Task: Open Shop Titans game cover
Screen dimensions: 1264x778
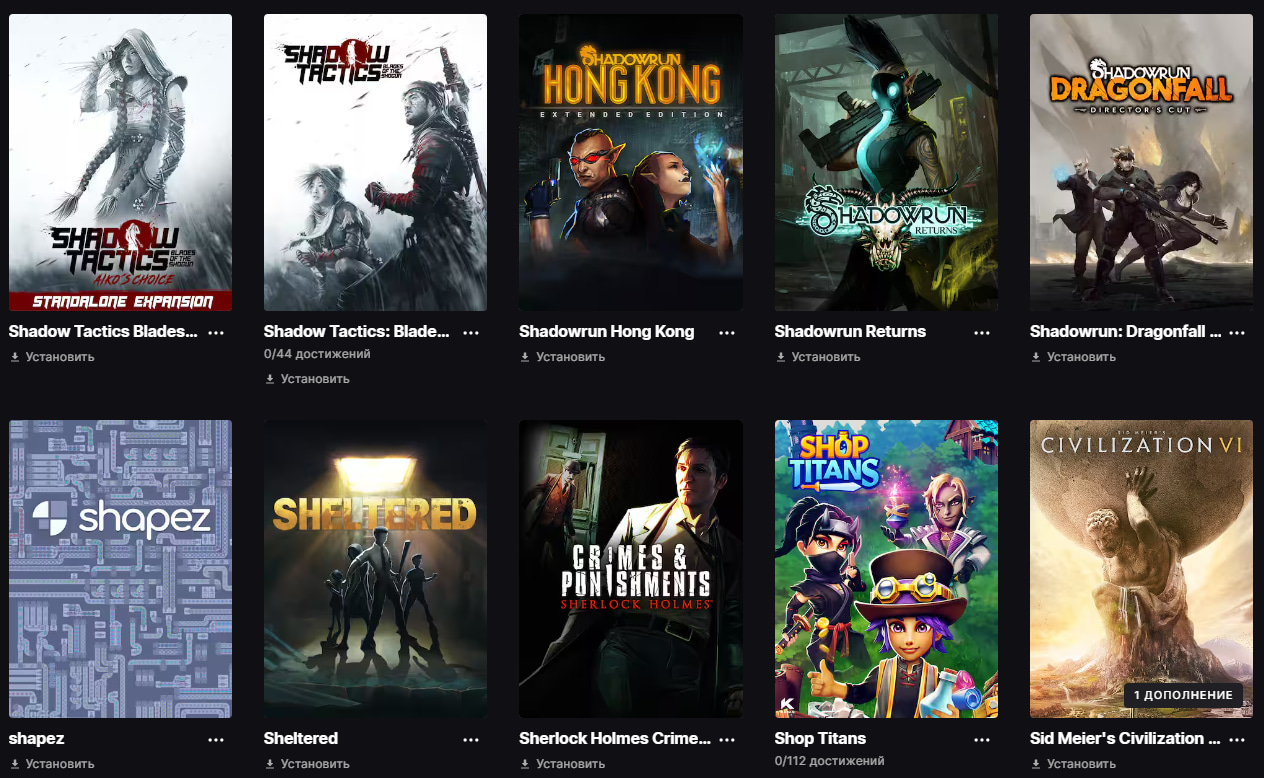Action: pos(886,569)
